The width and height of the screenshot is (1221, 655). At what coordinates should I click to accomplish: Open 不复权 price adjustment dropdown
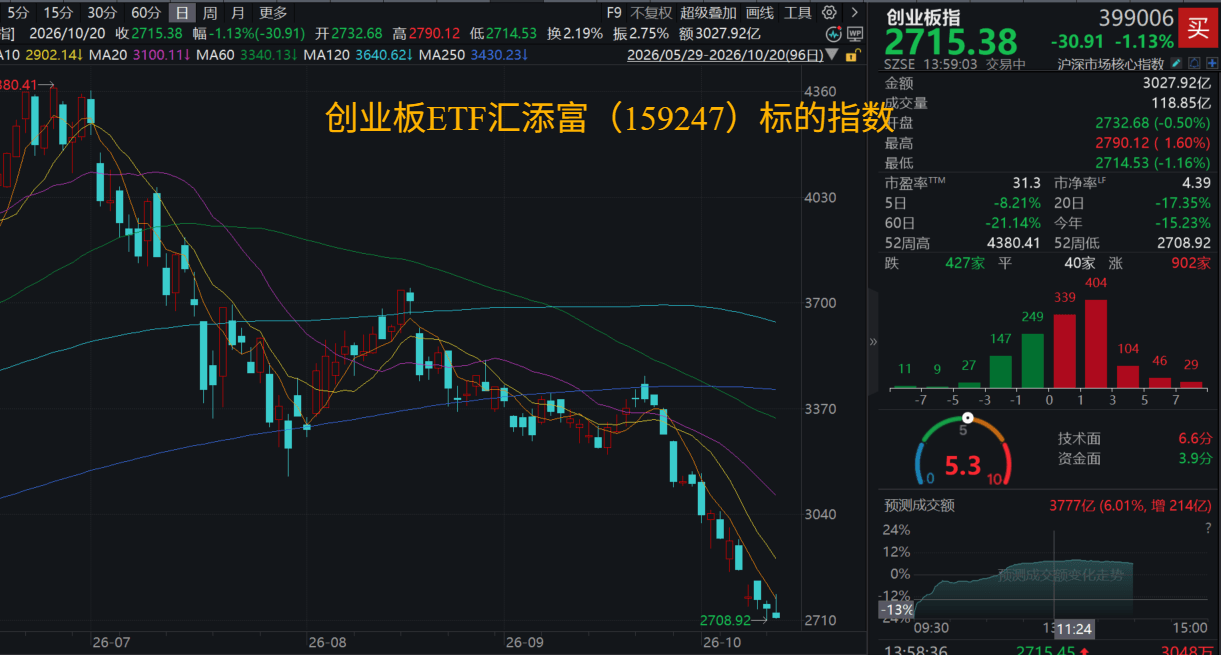pyautogui.click(x=650, y=13)
